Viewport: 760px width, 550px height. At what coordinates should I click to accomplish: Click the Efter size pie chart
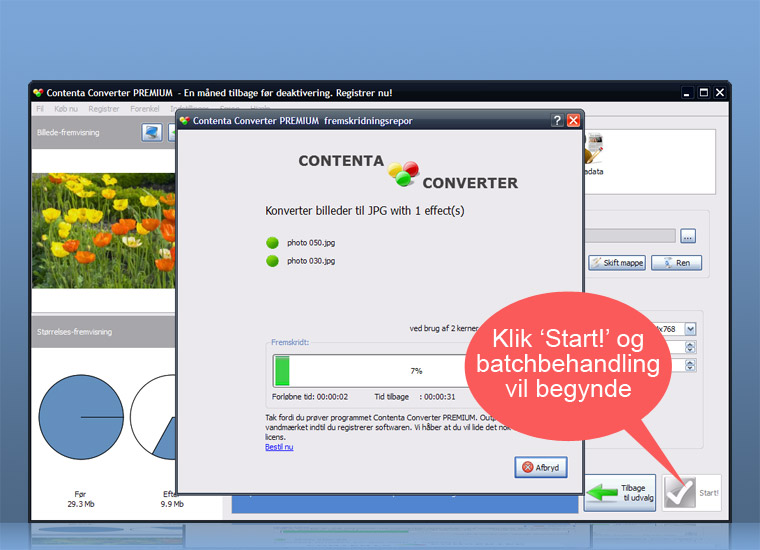coord(153,417)
